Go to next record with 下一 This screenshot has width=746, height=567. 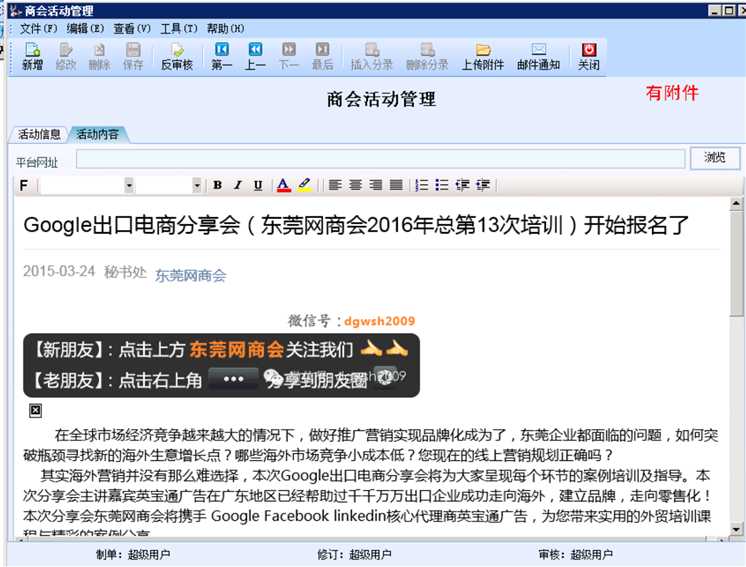(x=289, y=56)
